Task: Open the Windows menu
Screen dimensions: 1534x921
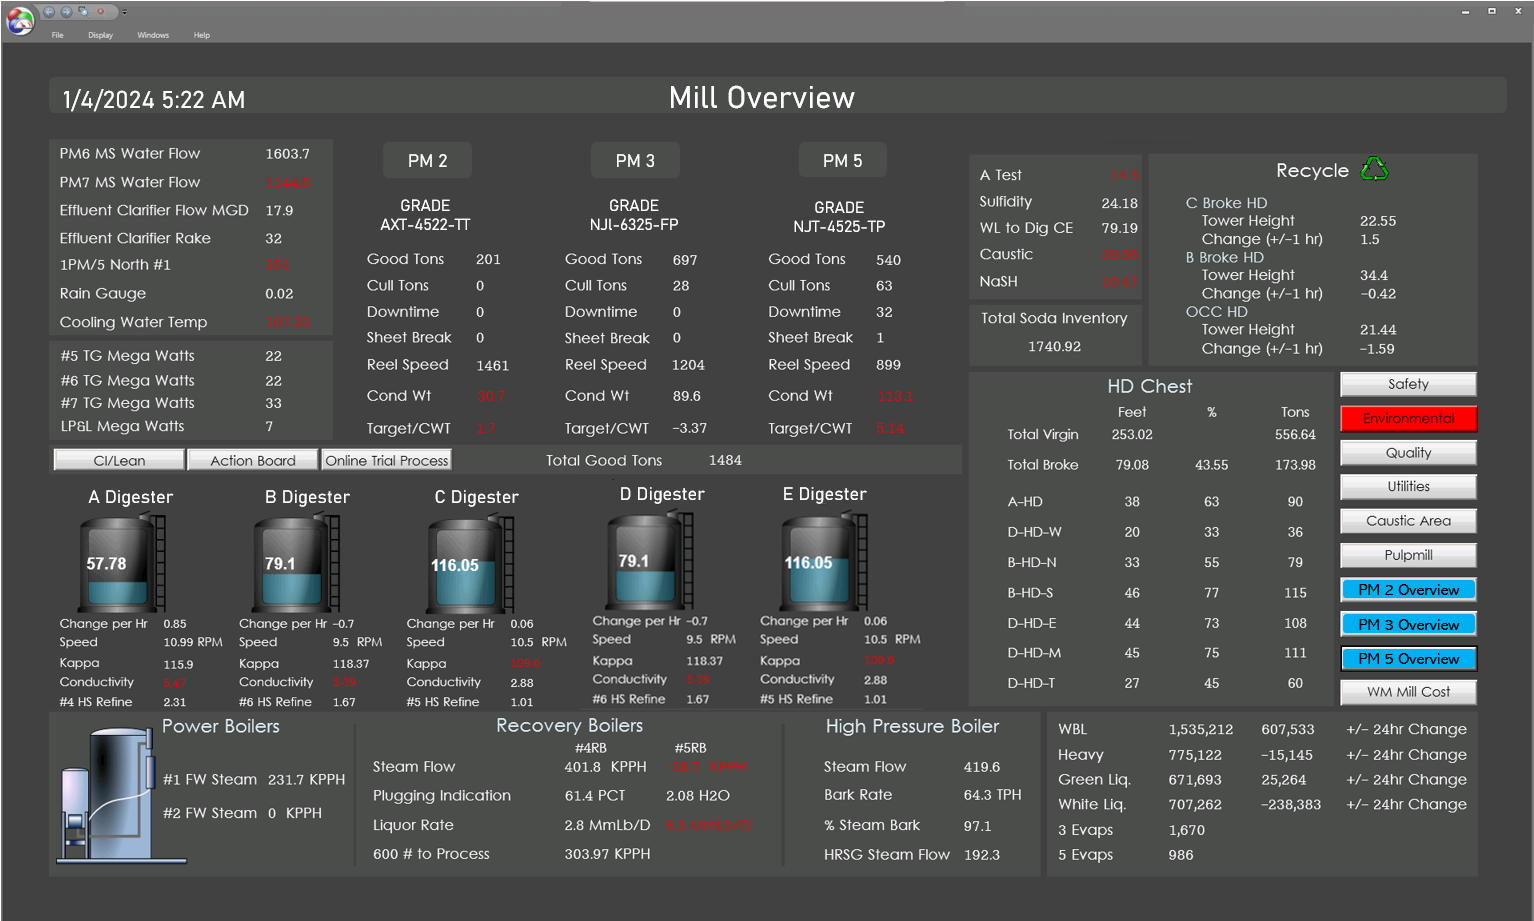Action: (153, 34)
